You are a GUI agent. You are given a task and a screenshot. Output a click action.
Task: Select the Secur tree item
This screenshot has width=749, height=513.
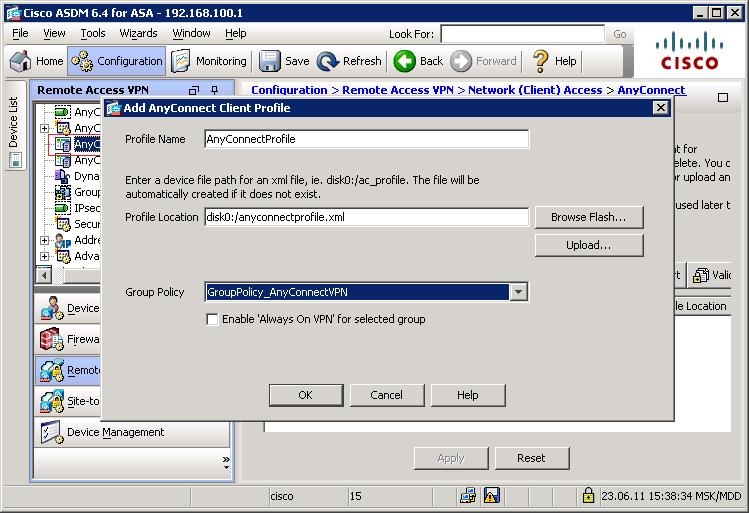tap(77, 224)
